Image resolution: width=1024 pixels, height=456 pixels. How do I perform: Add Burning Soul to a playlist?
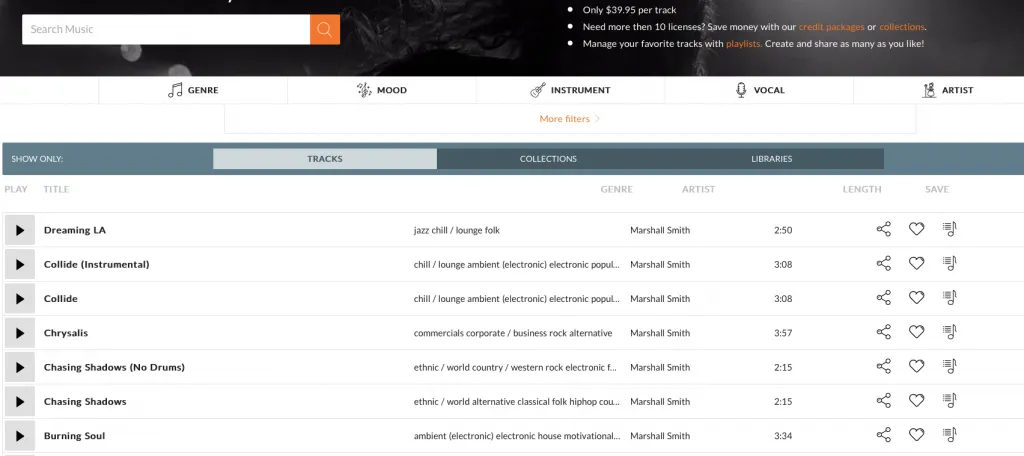950,434
